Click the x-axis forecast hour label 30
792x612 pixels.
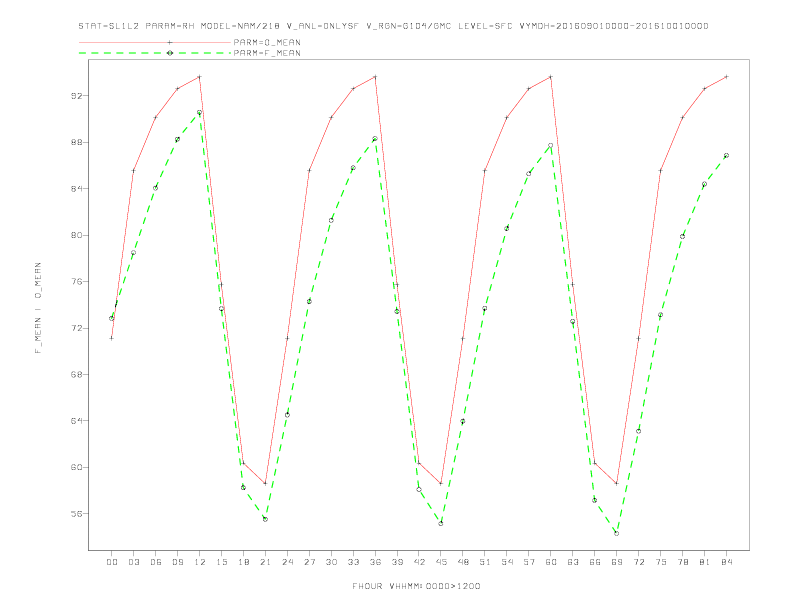click(331, 562)
